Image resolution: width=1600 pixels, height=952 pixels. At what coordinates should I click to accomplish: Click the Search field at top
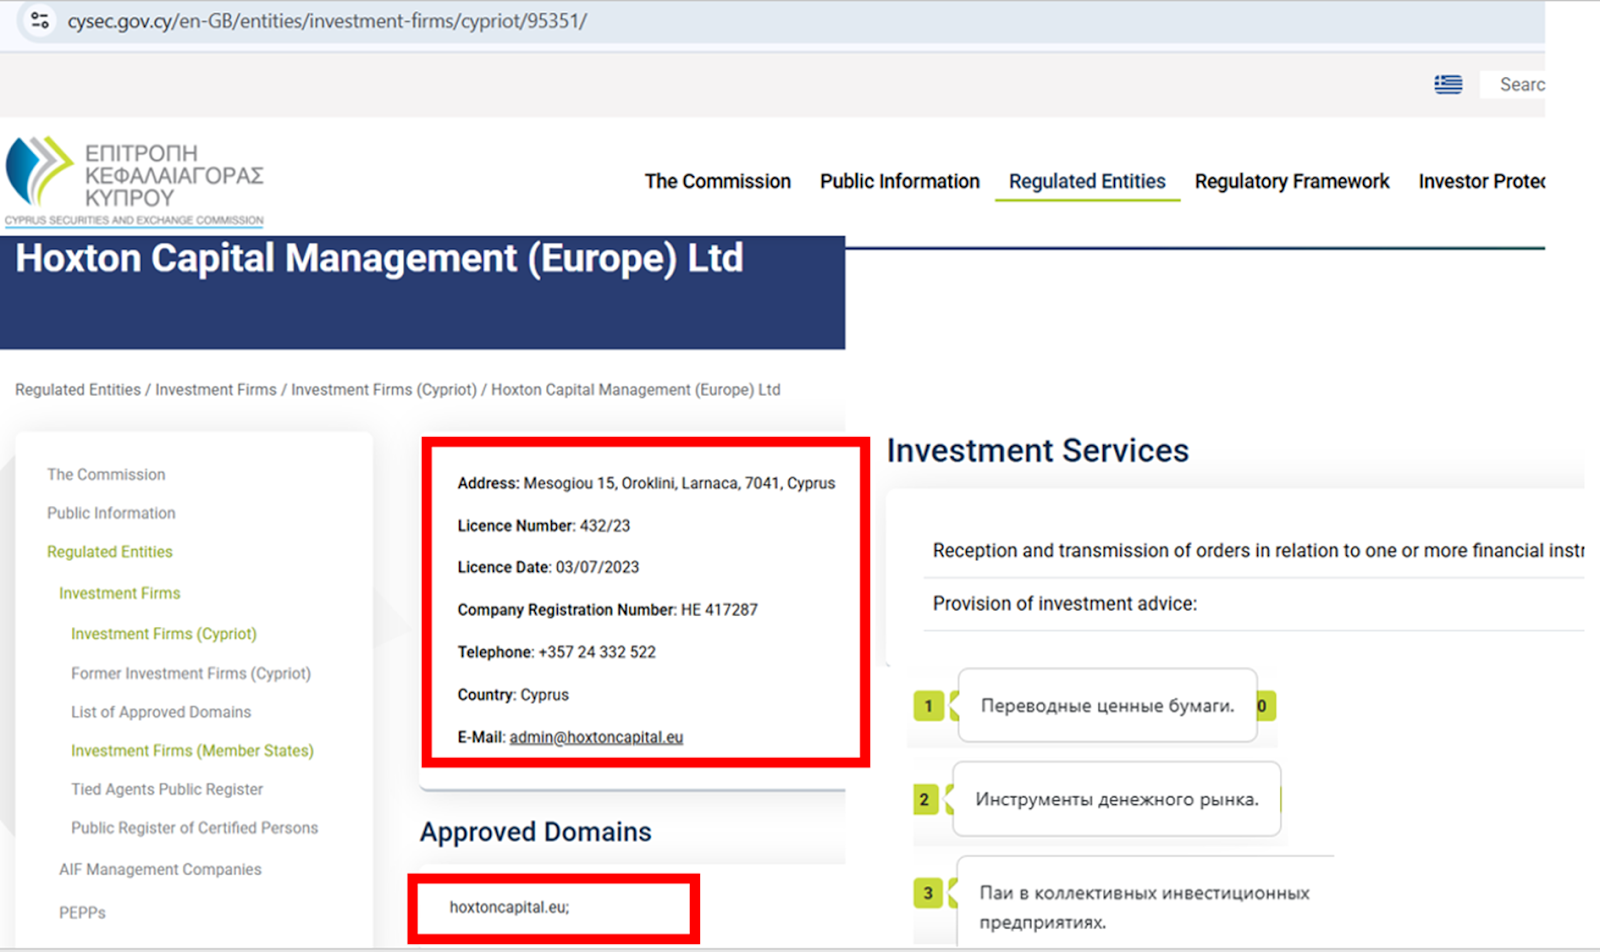(1513, 85)
